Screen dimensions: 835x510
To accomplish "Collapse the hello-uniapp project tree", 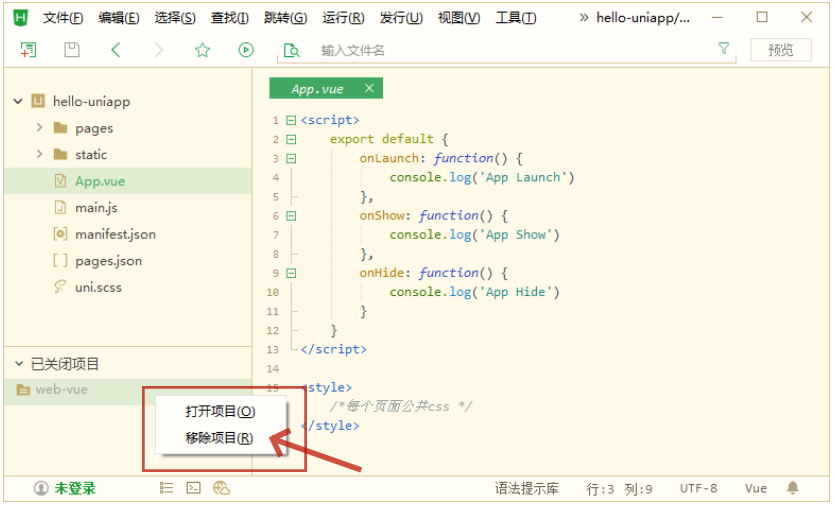I will point(18,101).
